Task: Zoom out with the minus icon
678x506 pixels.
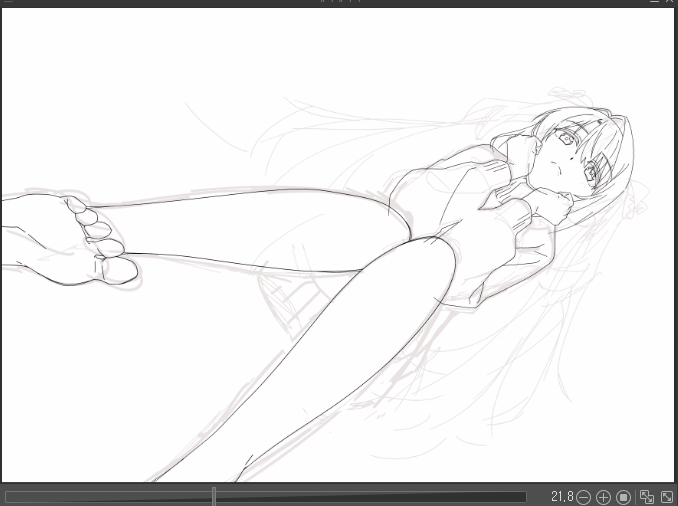Action: [583, 496]
